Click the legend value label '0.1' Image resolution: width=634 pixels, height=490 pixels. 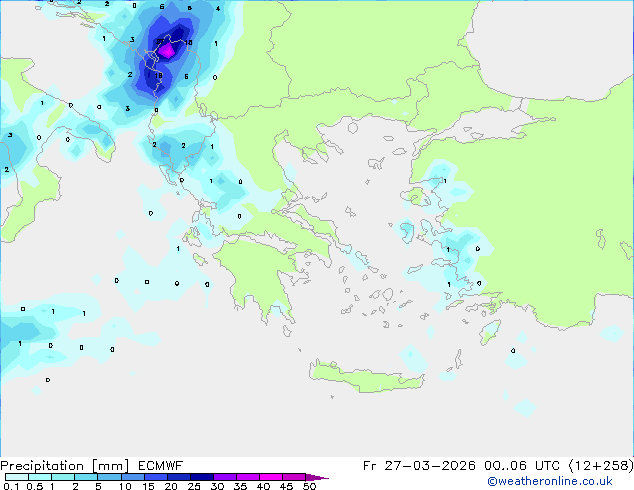pyautogui.click(x=11, y=486)
